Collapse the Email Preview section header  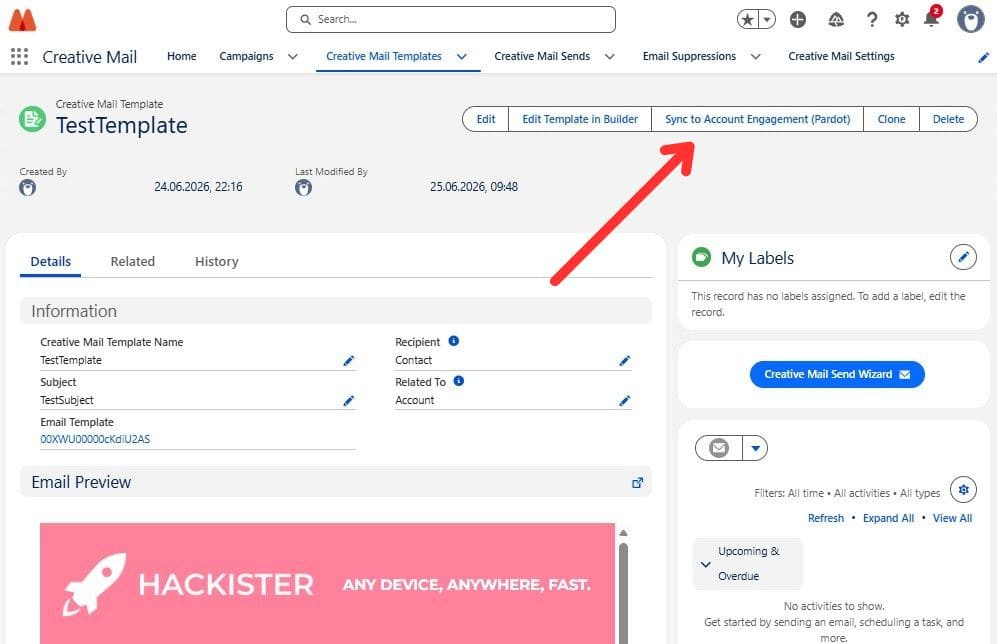(x=336, y=482)
